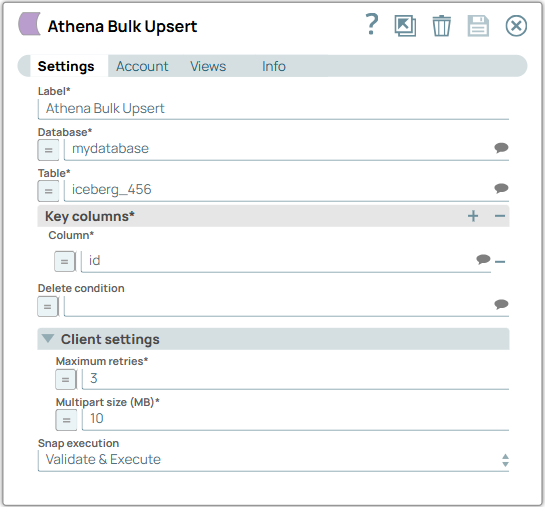This screenshot has height=507, width=545.
Task: Open suggestions bubble for Delete condition
Action: coord(501,304)
